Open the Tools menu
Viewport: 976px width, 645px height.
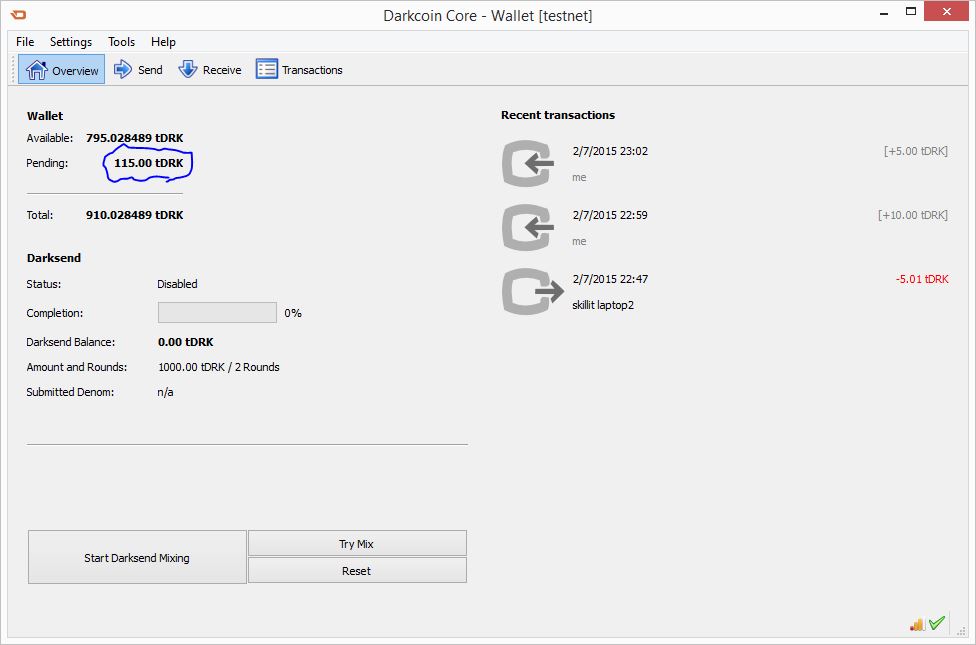point(121,42)
